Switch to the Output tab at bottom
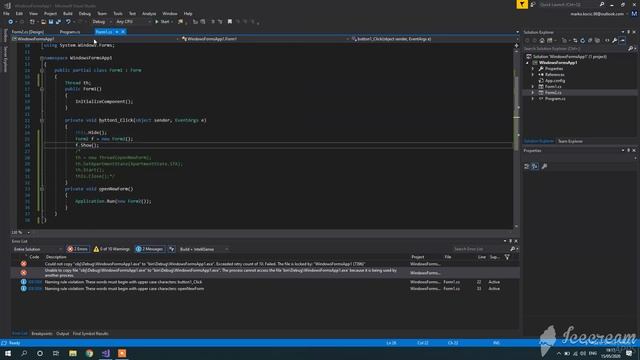The width and height of the screenshot is (640, 360). point(62,334)
